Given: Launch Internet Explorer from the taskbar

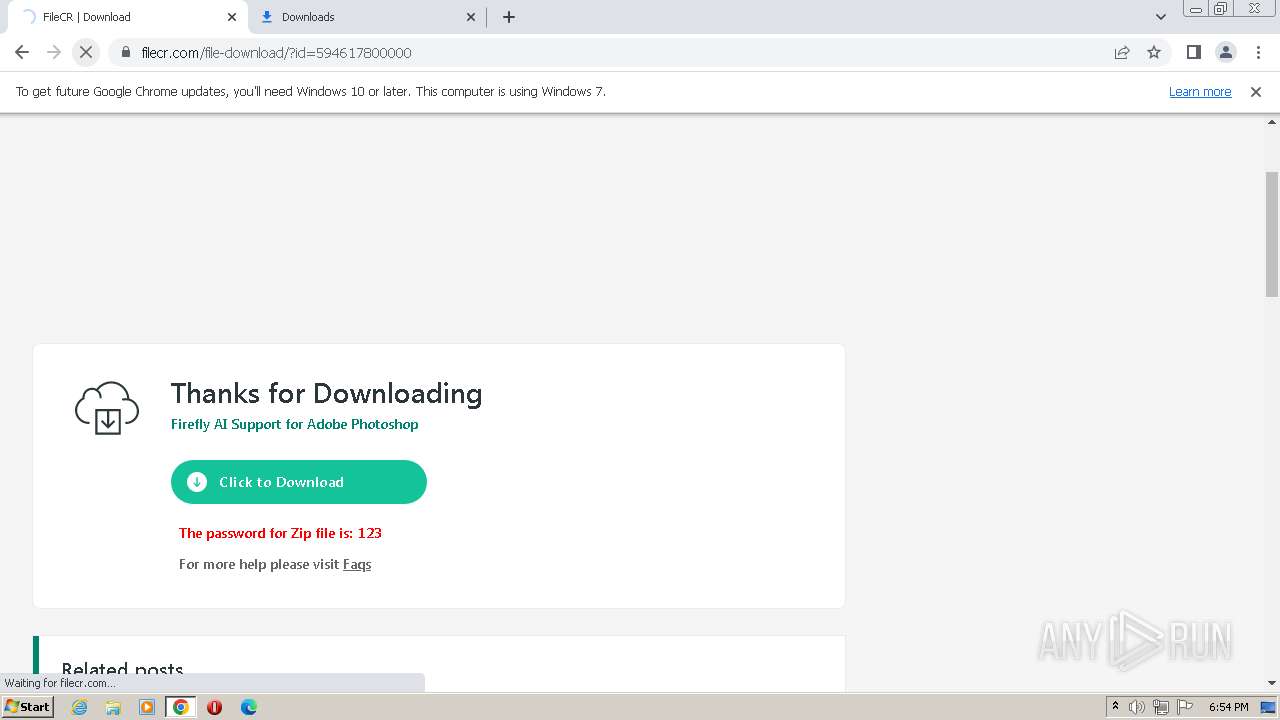Looking at the screenshot, I should (80, 707).
